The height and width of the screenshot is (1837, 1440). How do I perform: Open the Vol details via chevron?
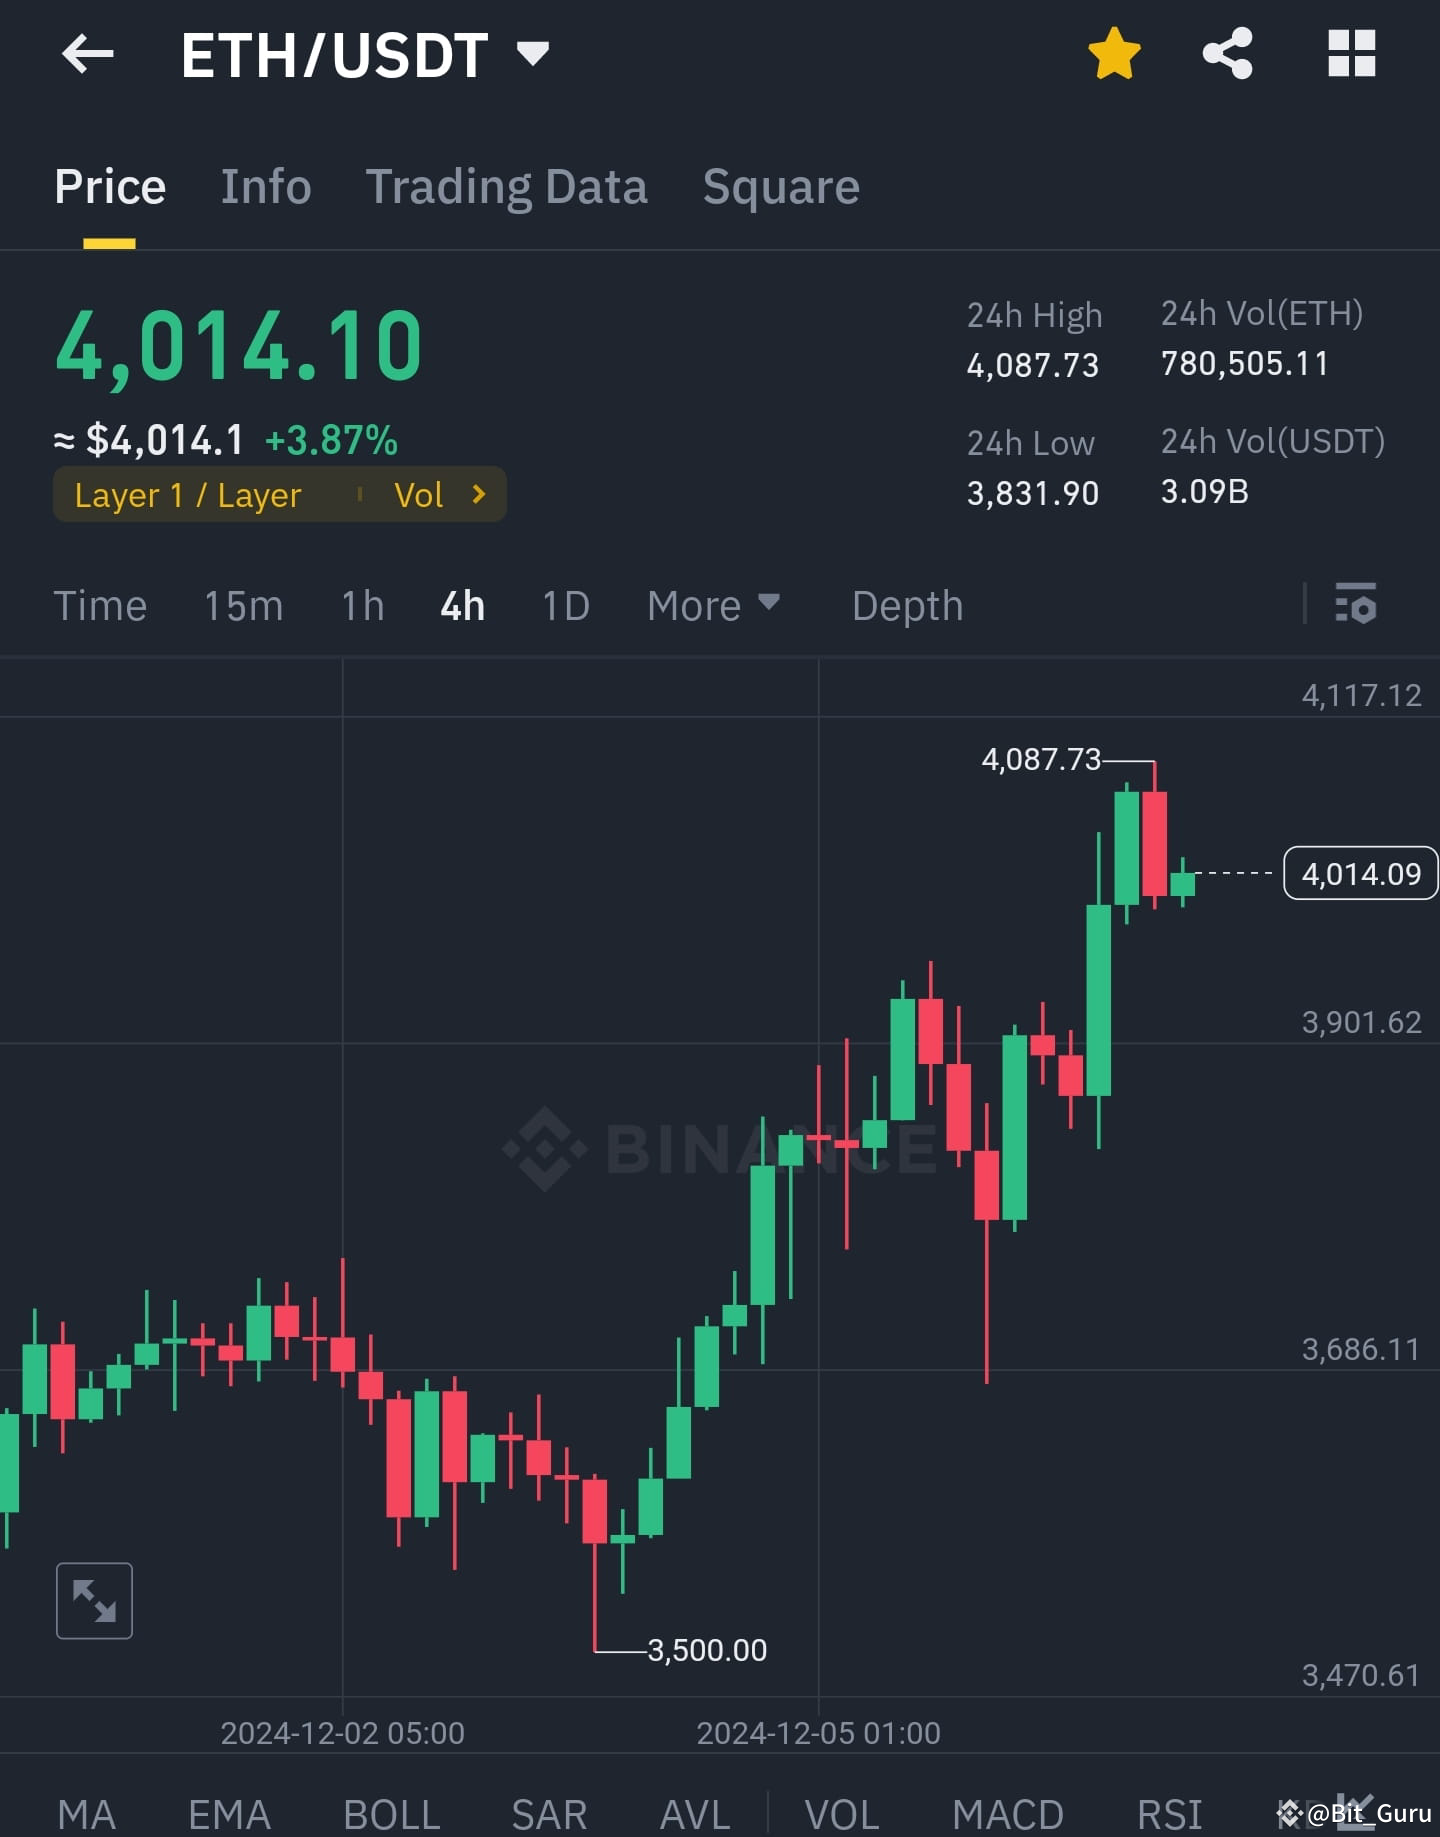[x=479, y=493]
